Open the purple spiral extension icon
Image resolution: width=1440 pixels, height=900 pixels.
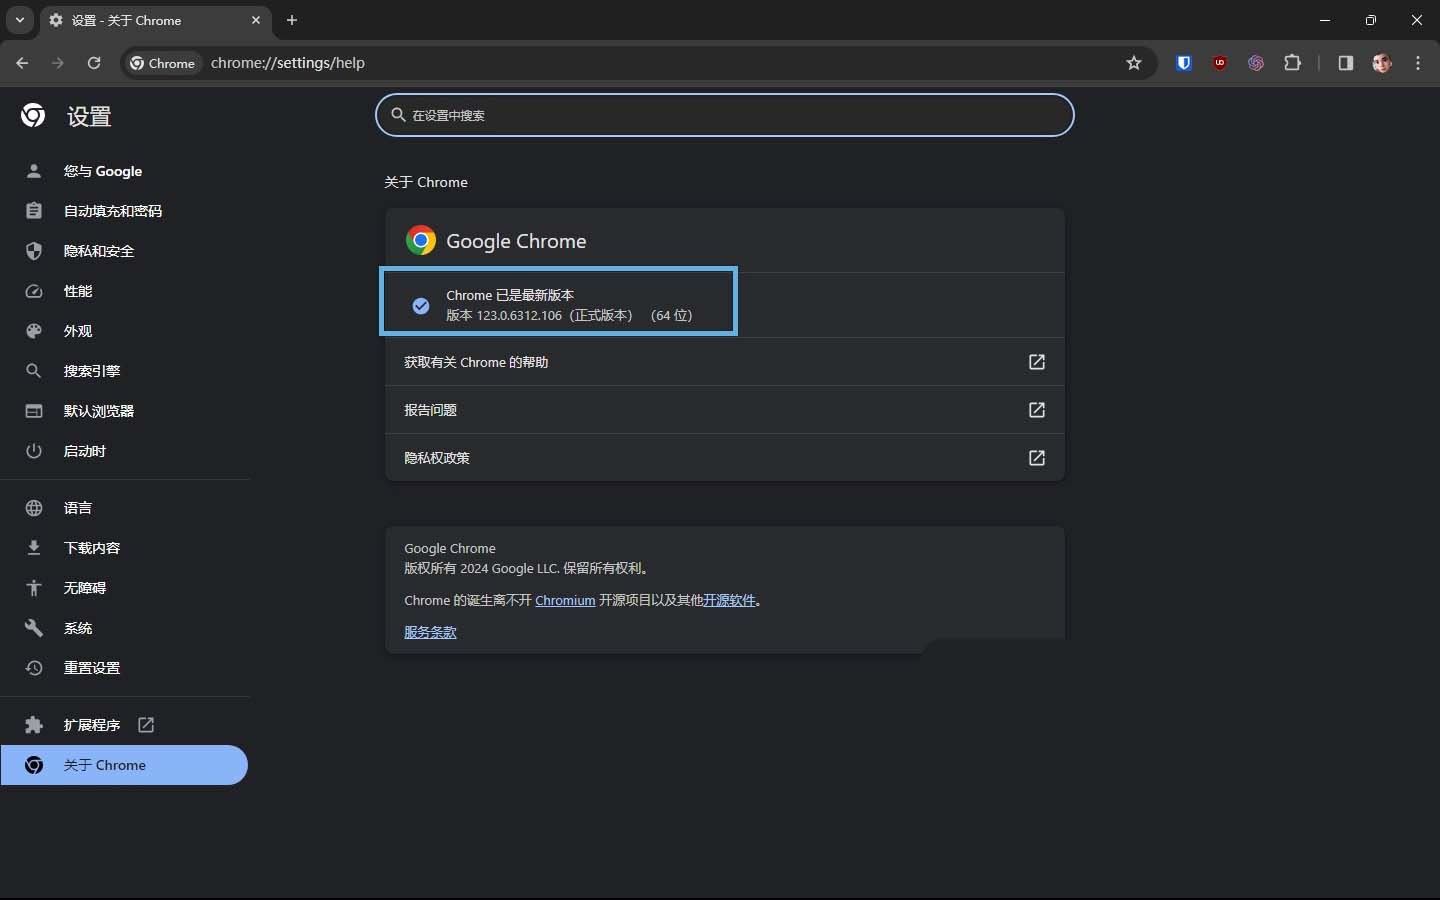click(x=1256, y=63)
